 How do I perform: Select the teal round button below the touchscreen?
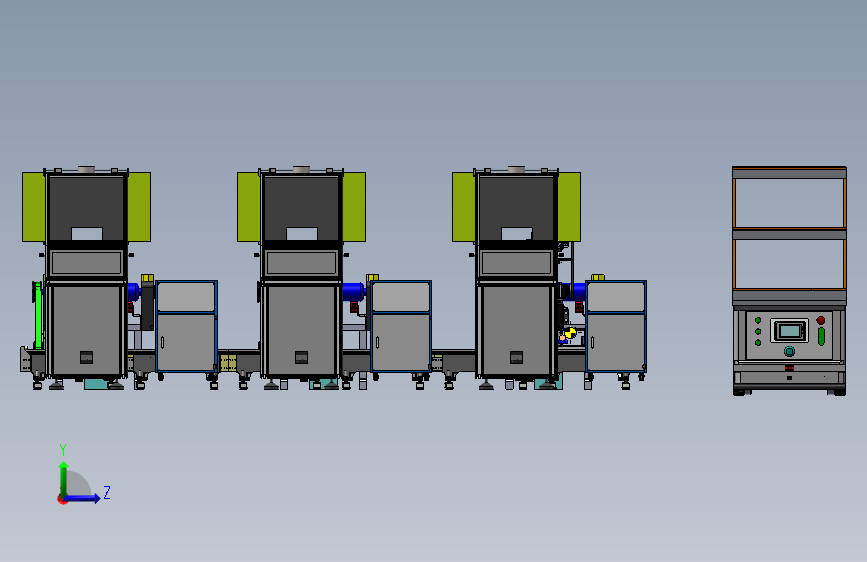[x=789, y=351]
